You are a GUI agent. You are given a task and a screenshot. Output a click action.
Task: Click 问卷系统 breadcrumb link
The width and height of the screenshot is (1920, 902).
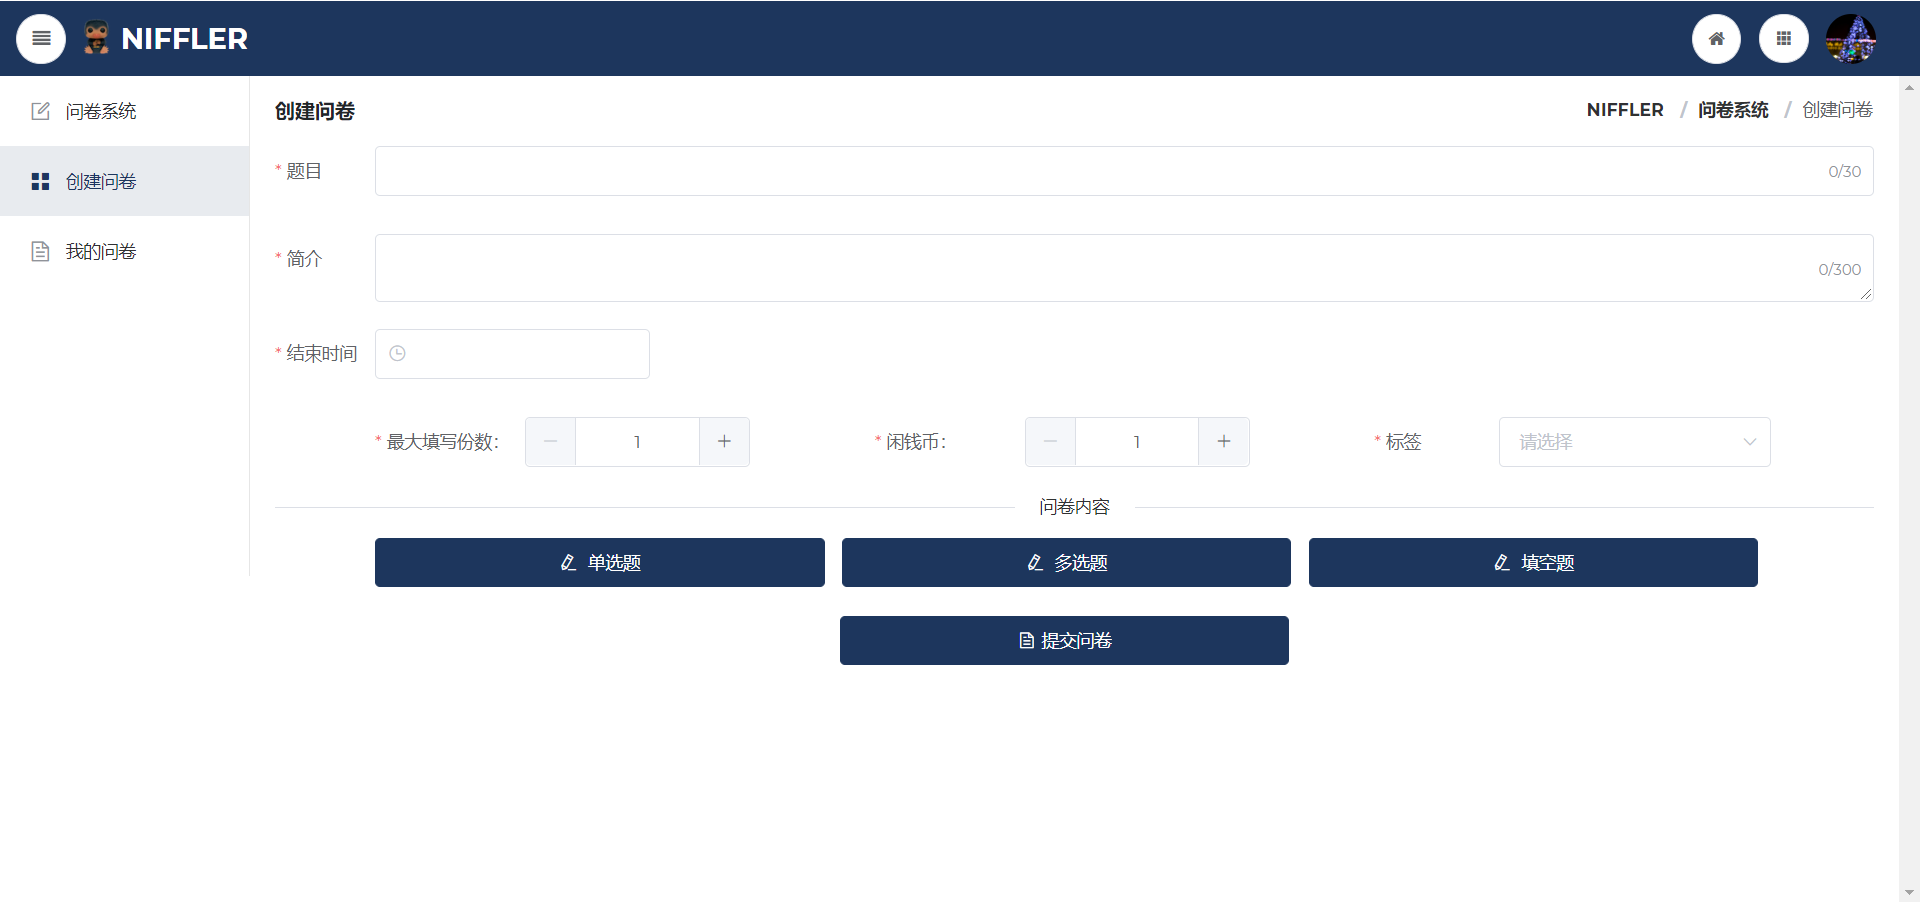click(1733, 110)
